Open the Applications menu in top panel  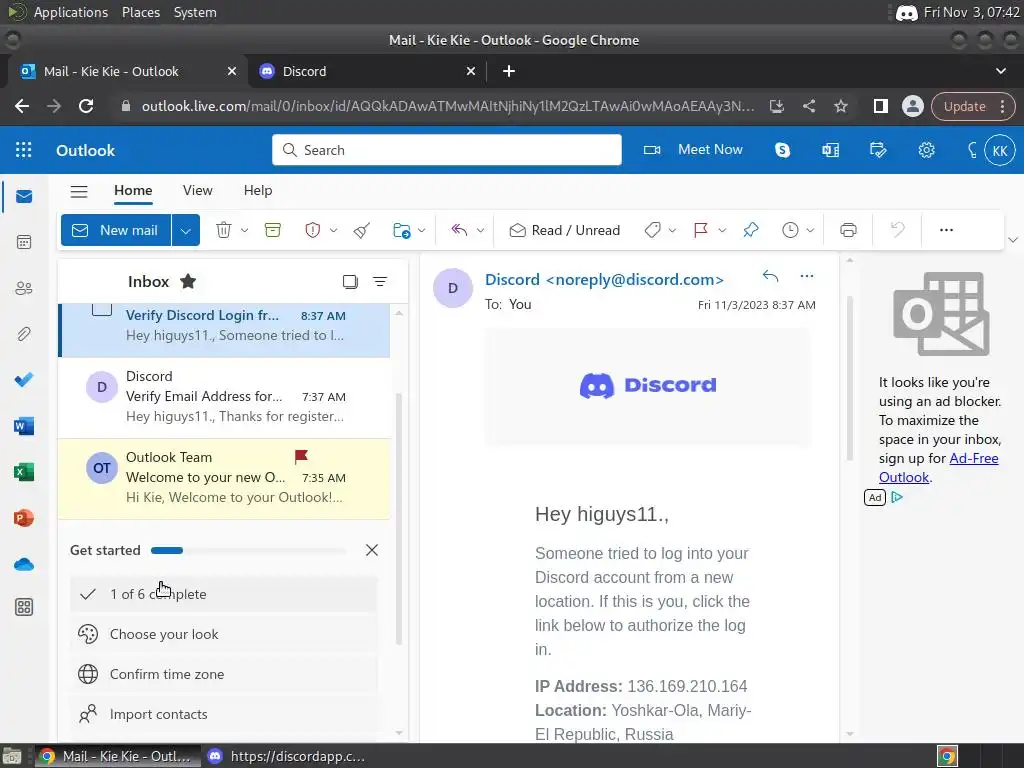pyautogui.click(x=71, y=12)
